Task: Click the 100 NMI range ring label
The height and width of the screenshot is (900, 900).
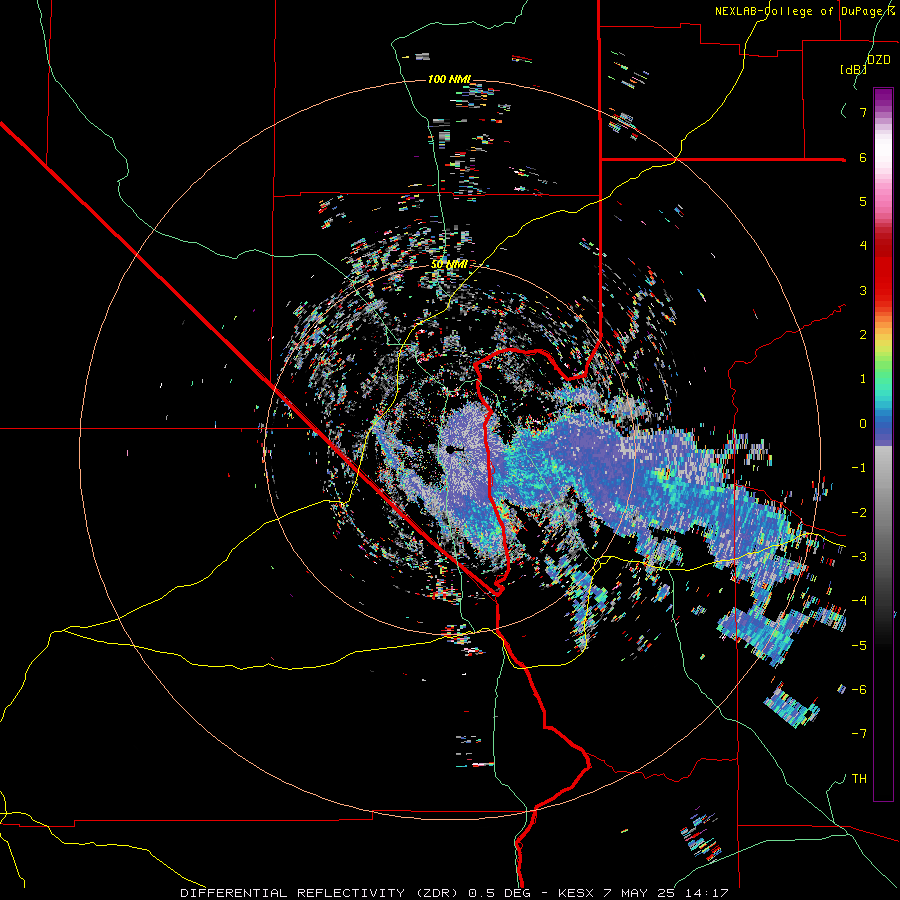Action: [x=449, y=79]
